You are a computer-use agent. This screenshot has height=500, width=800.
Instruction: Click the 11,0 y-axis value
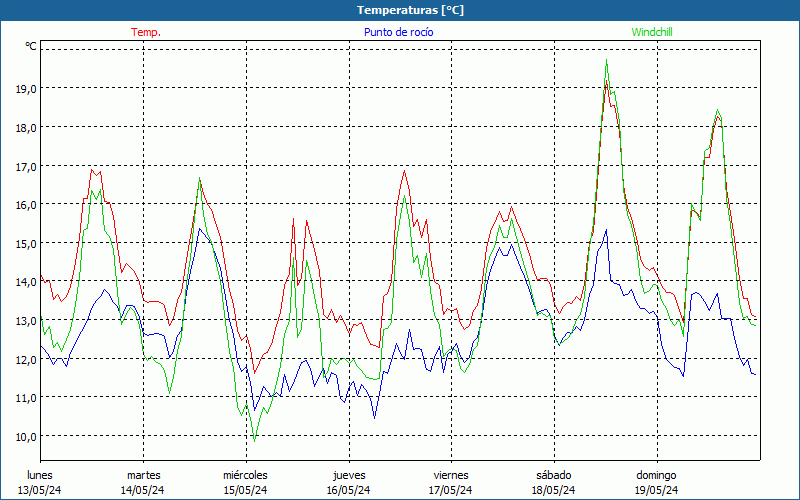point(27,397)
